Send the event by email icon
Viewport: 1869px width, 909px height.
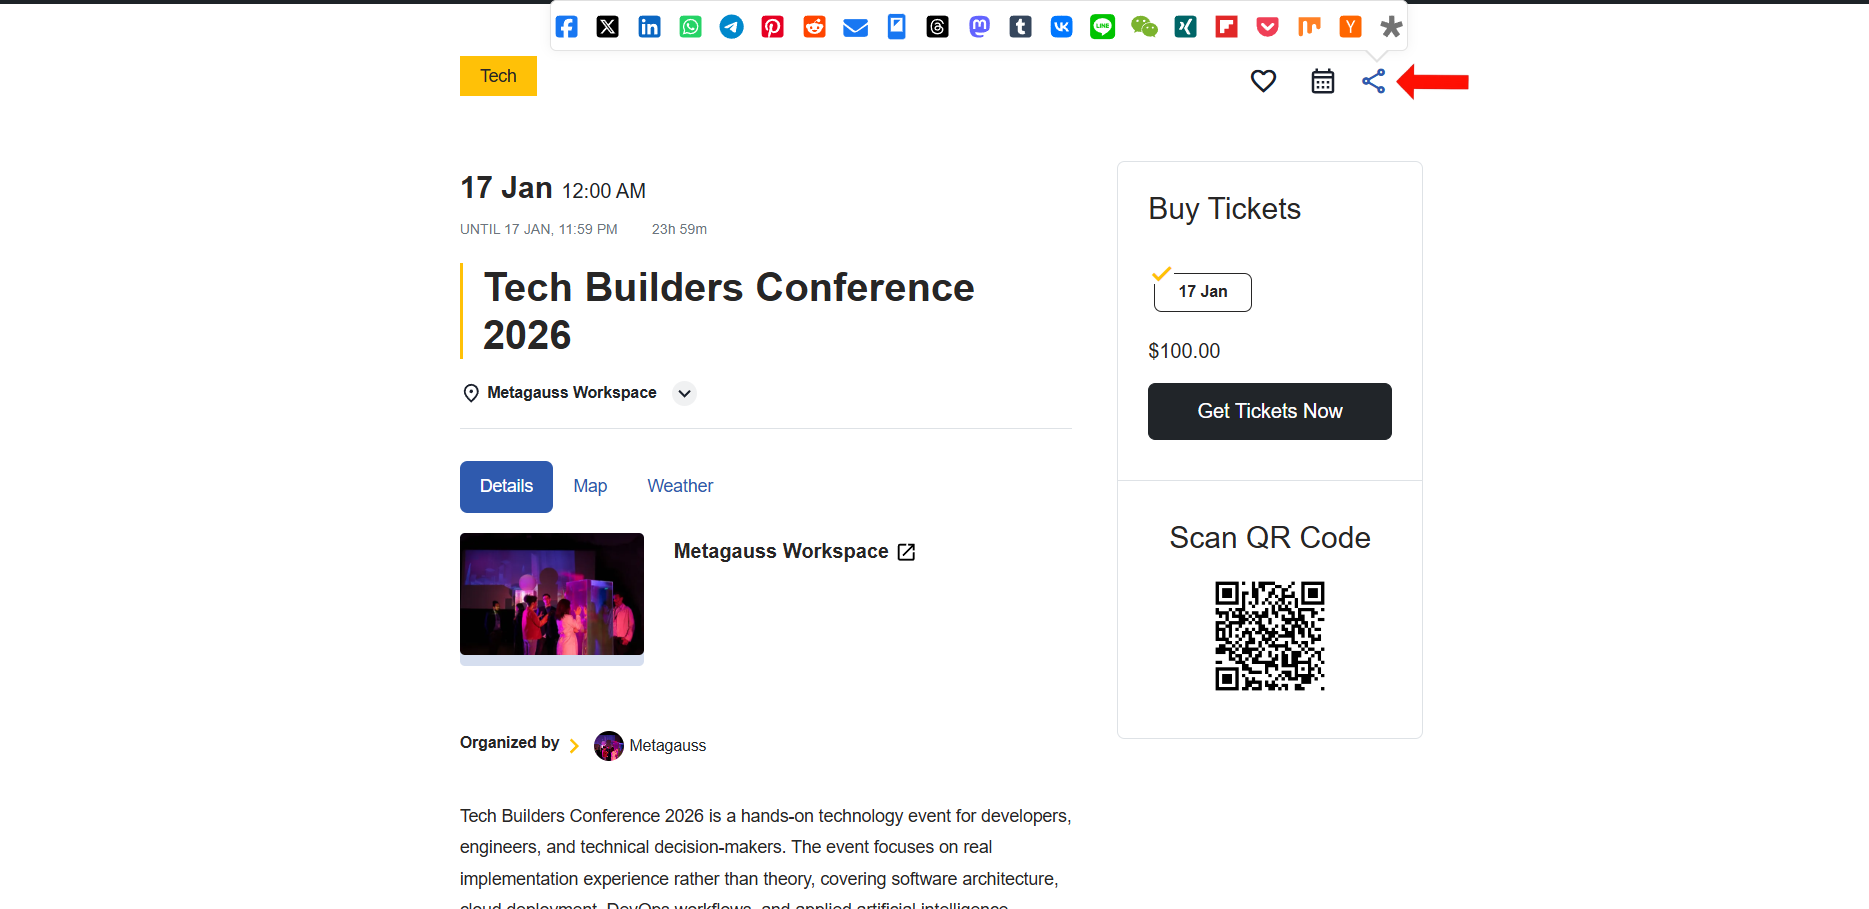point(855,27)
